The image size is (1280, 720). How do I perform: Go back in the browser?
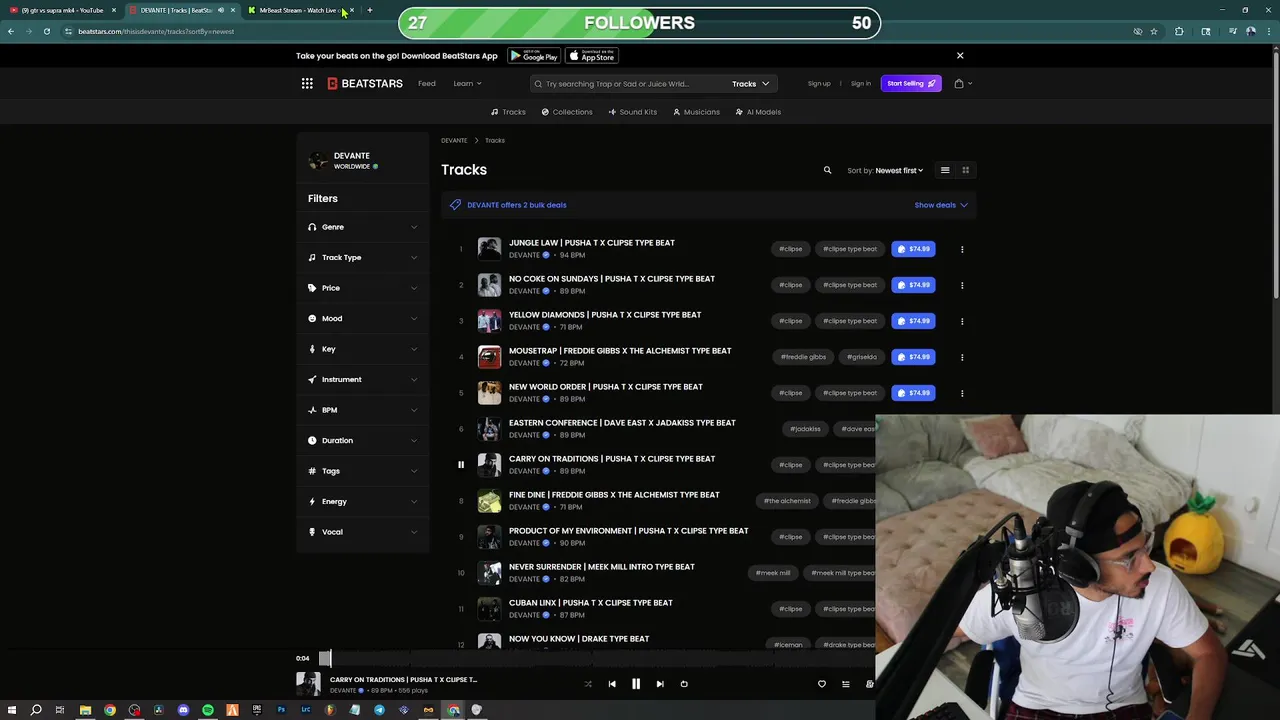tap(11, 31)
